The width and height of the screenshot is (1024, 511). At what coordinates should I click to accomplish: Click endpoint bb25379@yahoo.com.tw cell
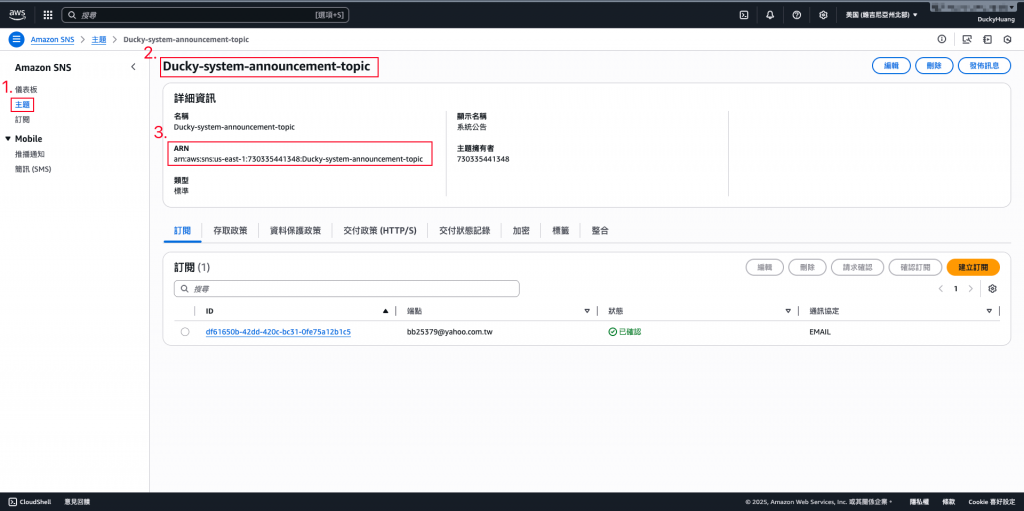pos(449,332)
